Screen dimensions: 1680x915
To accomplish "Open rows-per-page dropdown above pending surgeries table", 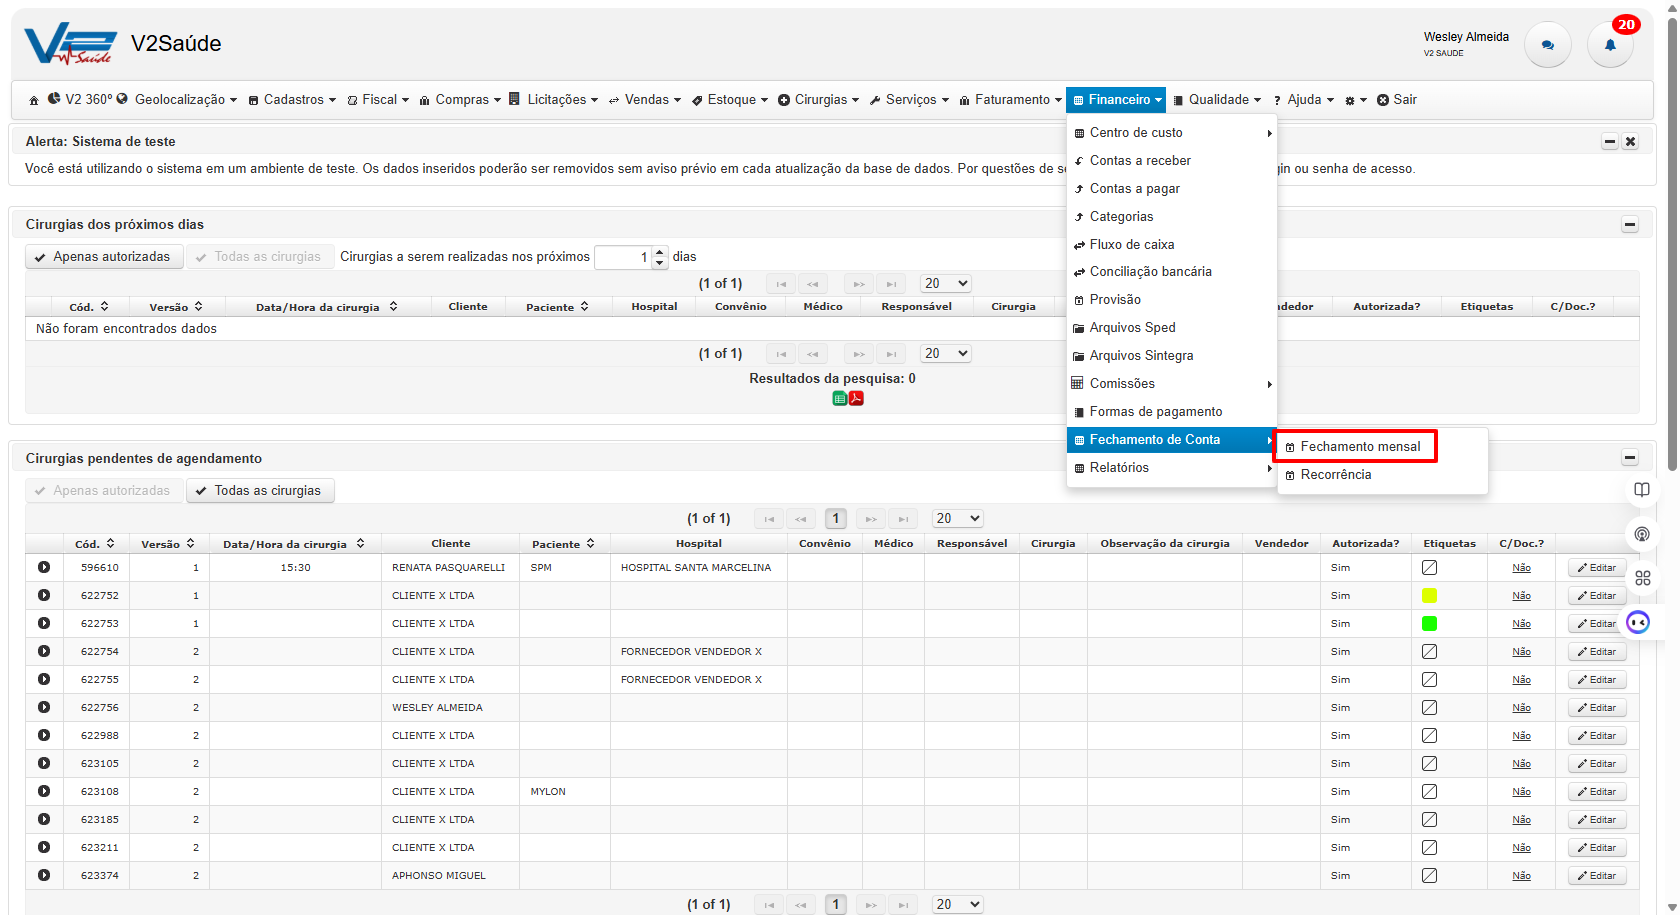I will pyautogui.click(x=957, y=518).
